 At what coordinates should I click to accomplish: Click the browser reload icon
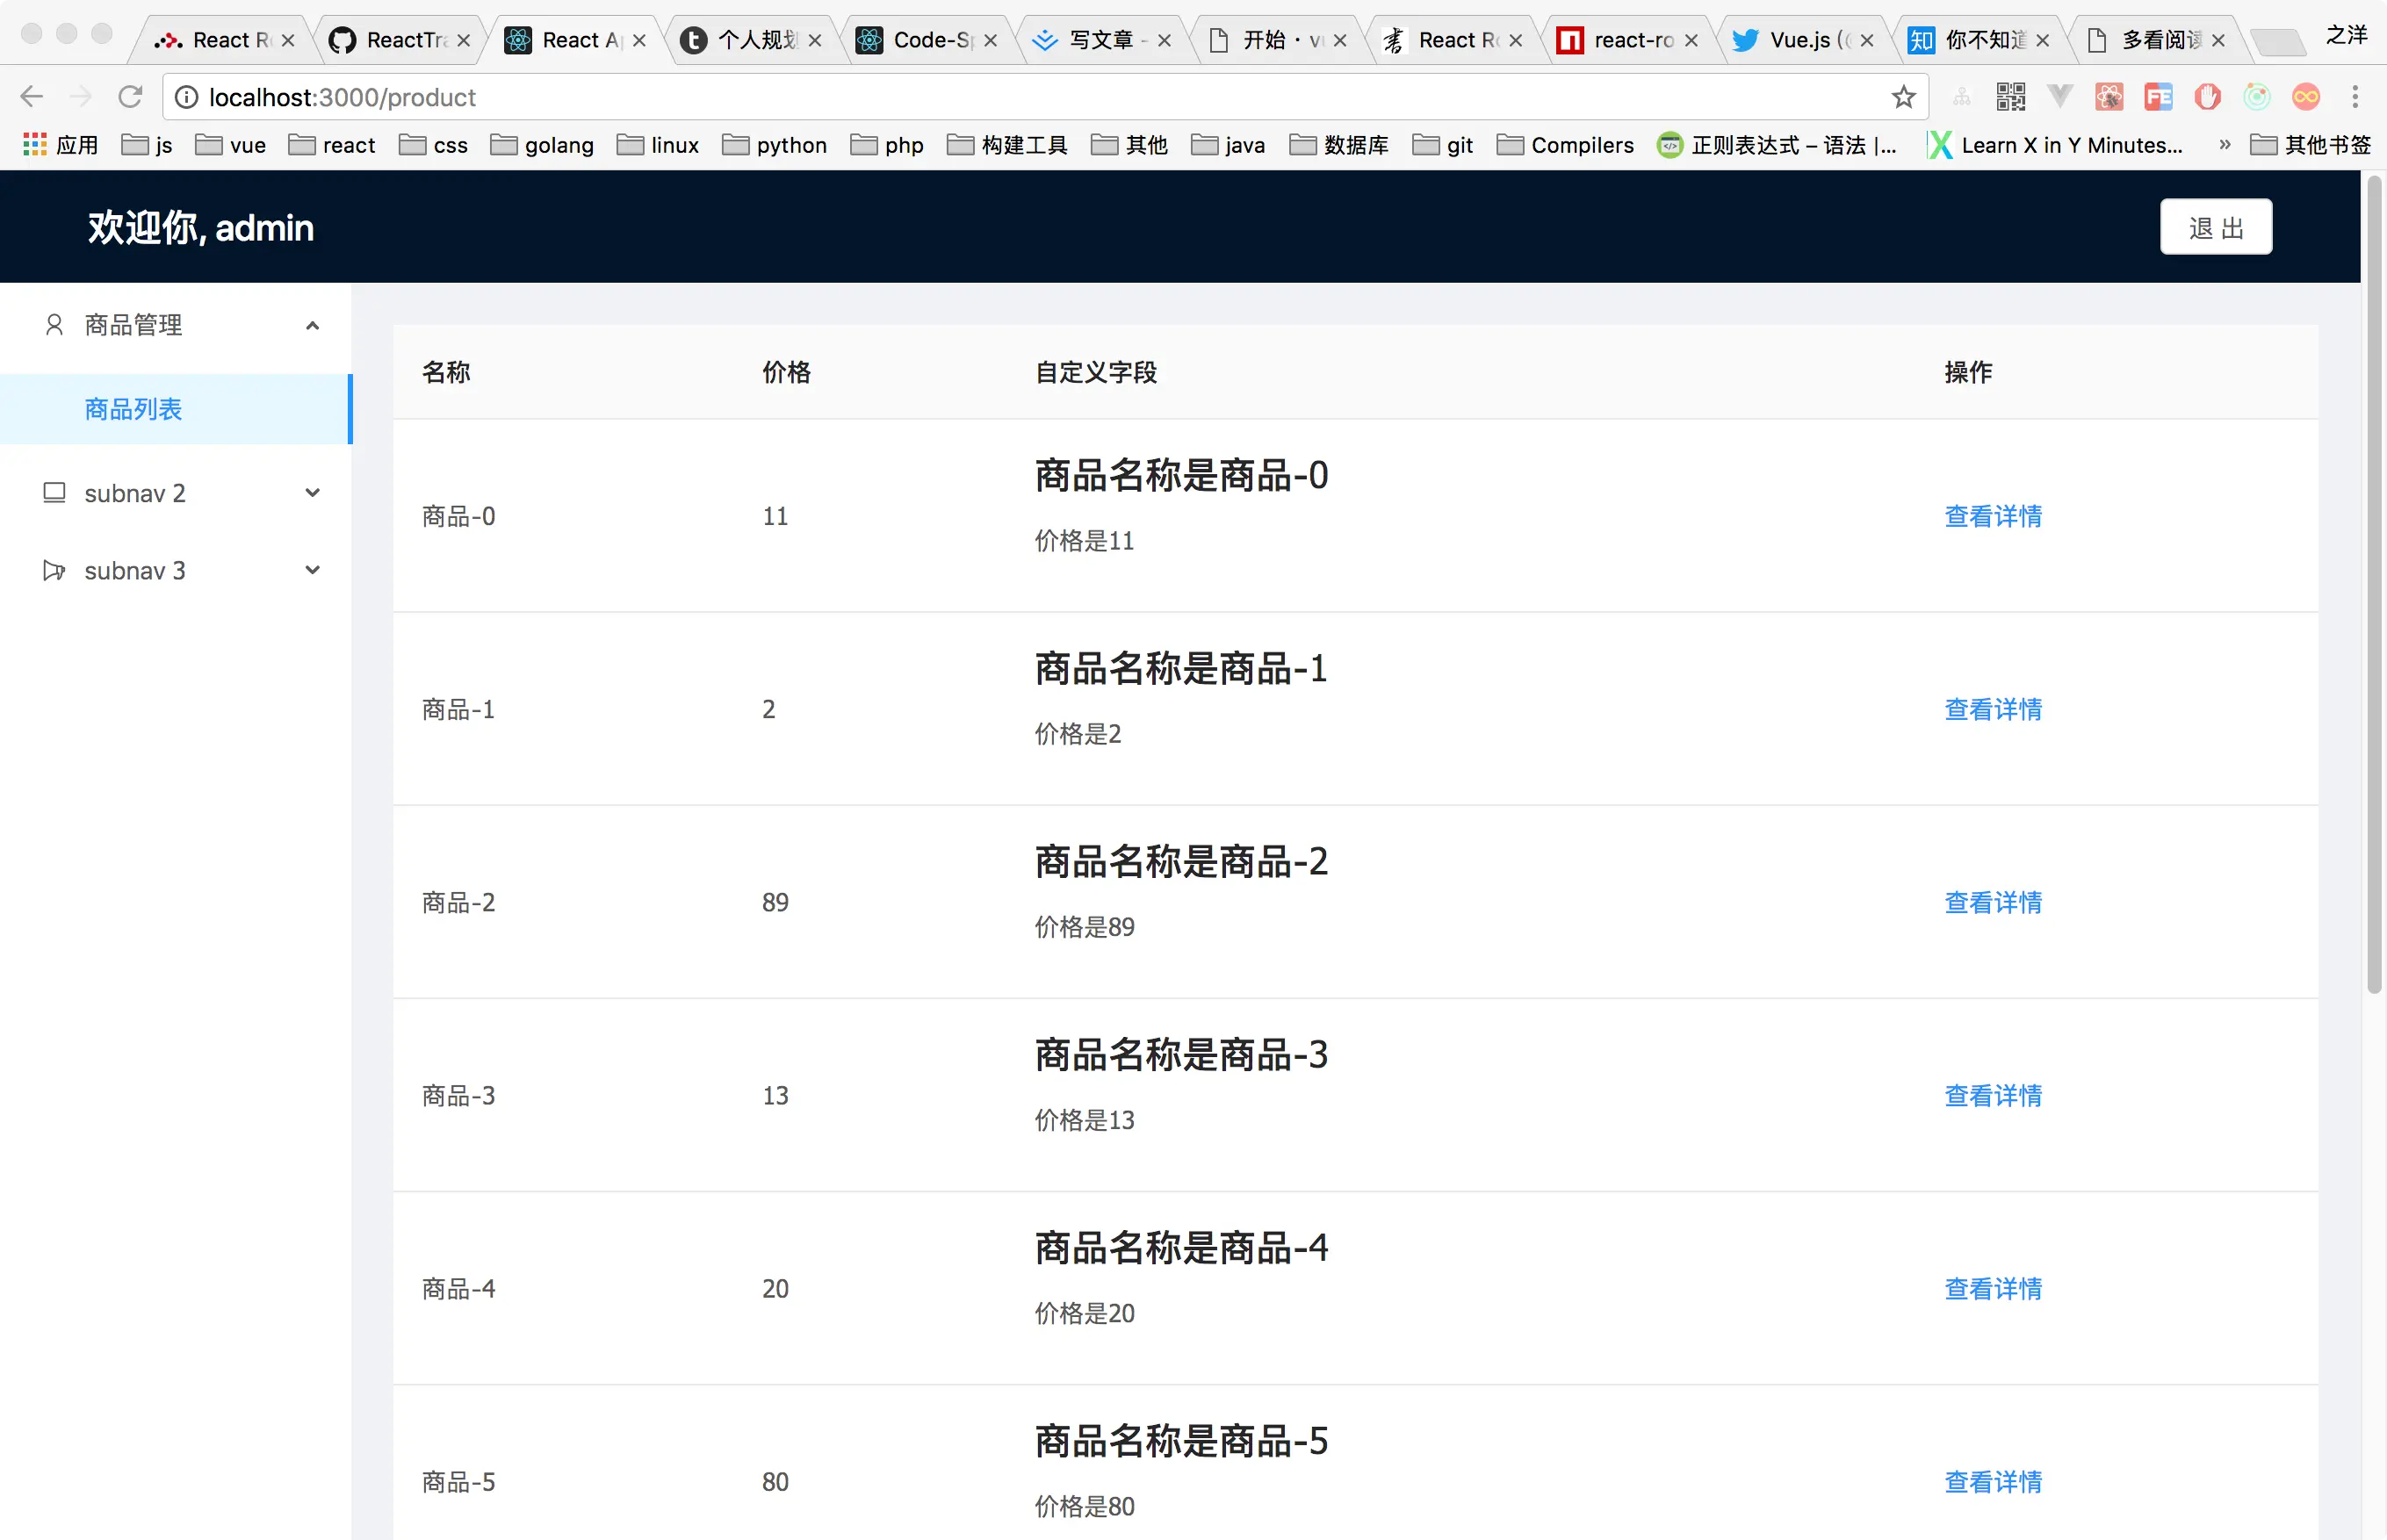(130, 97)
